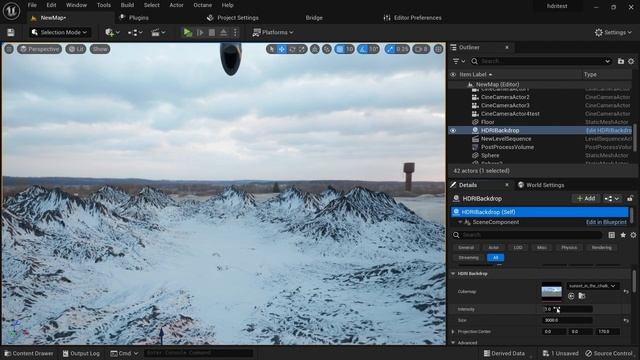Open the viewport options hamburger menu

pyautogui.click(x=9, y=49)
